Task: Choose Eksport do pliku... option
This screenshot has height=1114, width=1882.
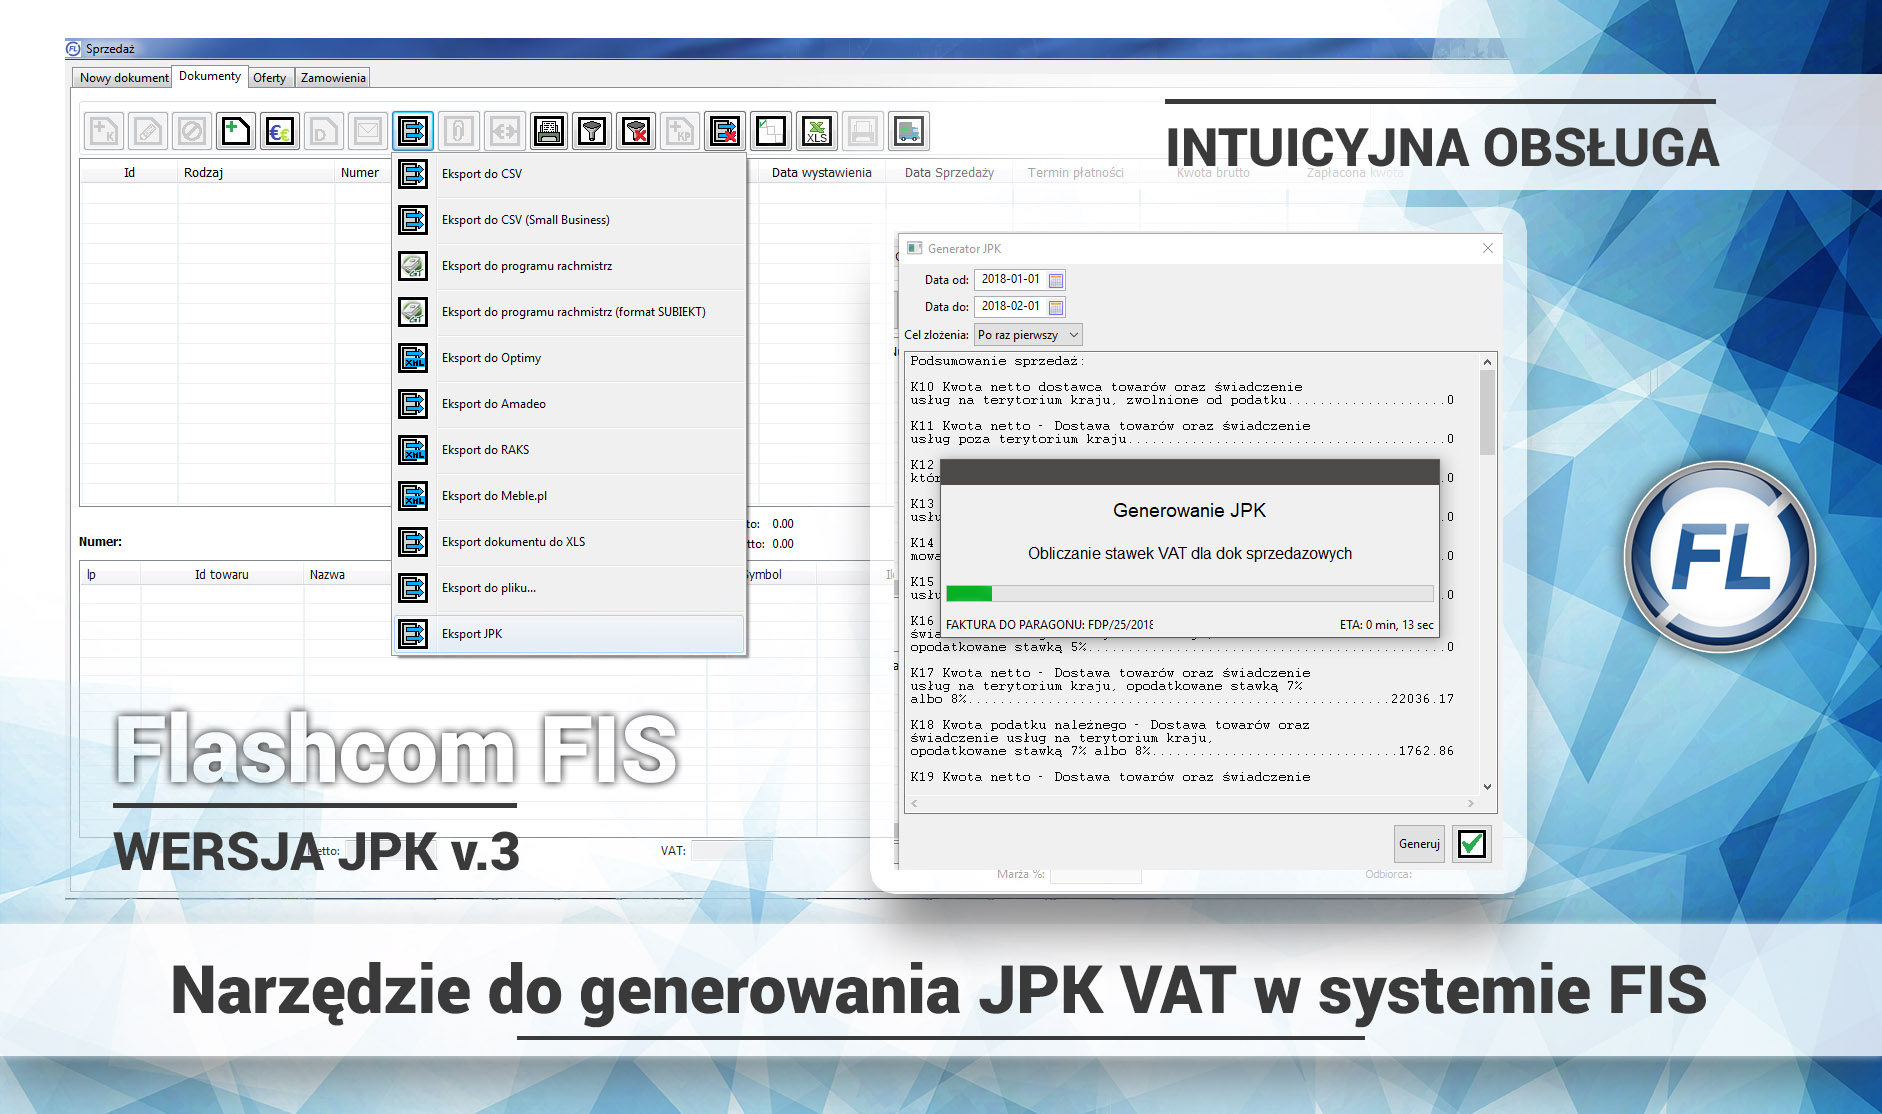Action: tap(569, 588)
